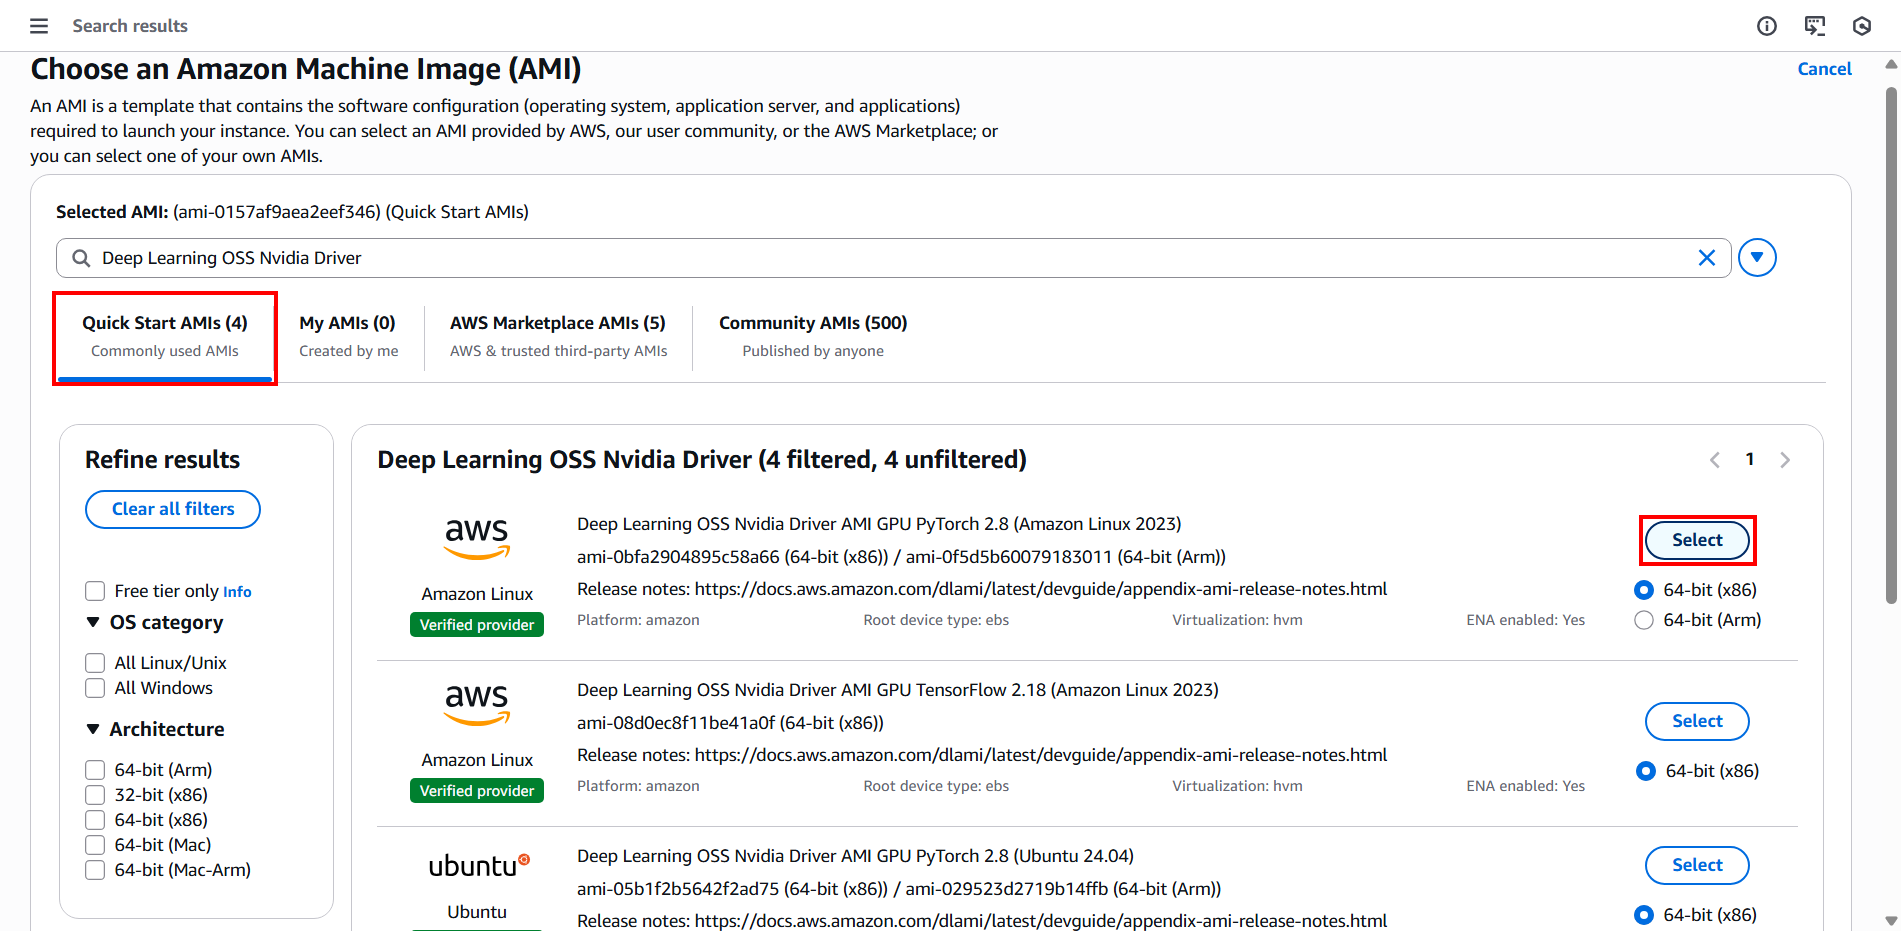Check the All Linux/Unix filter
Image resolution: width=1901 pixels, height=931 pixels.
tap(95, 663)
